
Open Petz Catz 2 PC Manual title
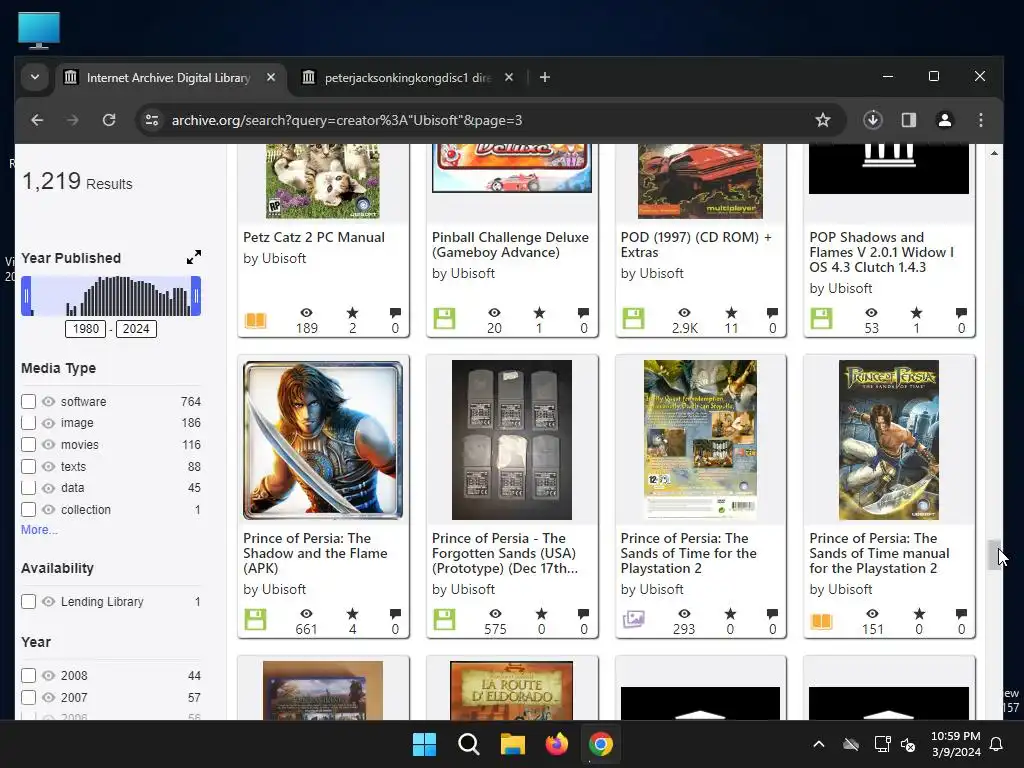pyautogui.click(x=314, y=237)
